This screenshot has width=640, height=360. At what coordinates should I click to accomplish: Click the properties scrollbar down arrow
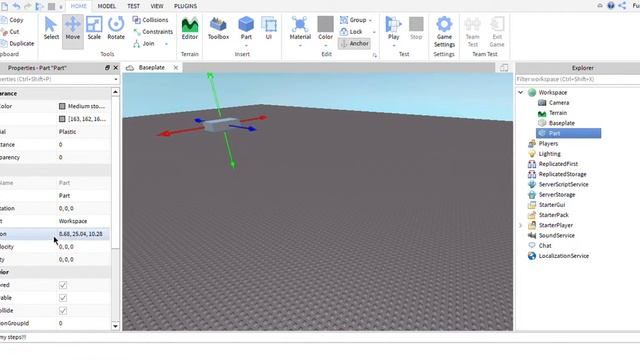(x=115, y=326)
